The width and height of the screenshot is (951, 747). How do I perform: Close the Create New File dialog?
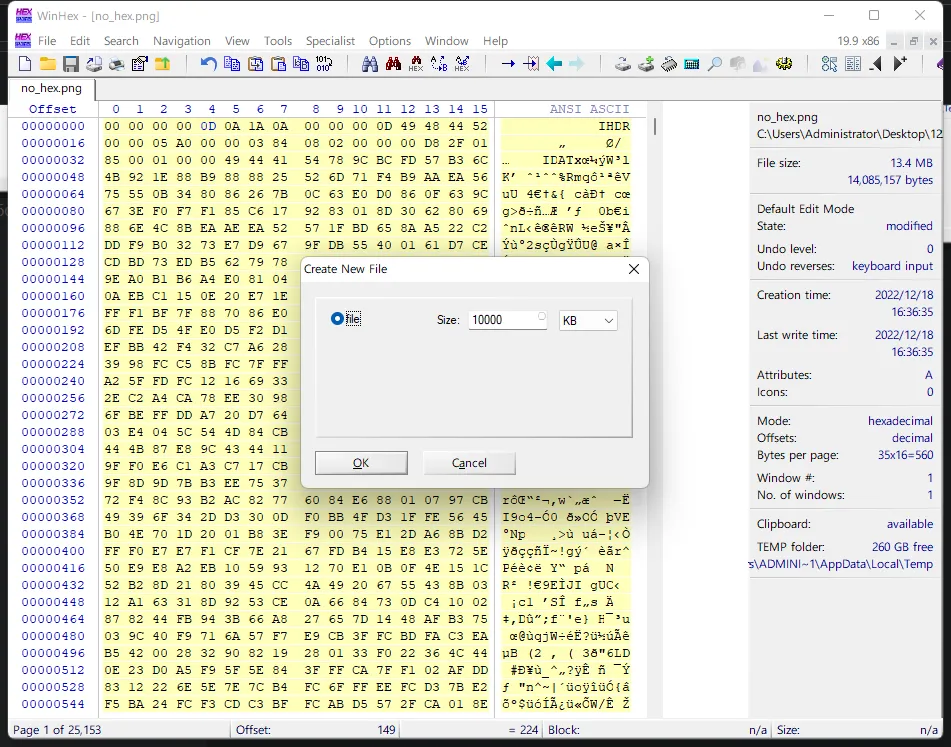pos(633,269)
